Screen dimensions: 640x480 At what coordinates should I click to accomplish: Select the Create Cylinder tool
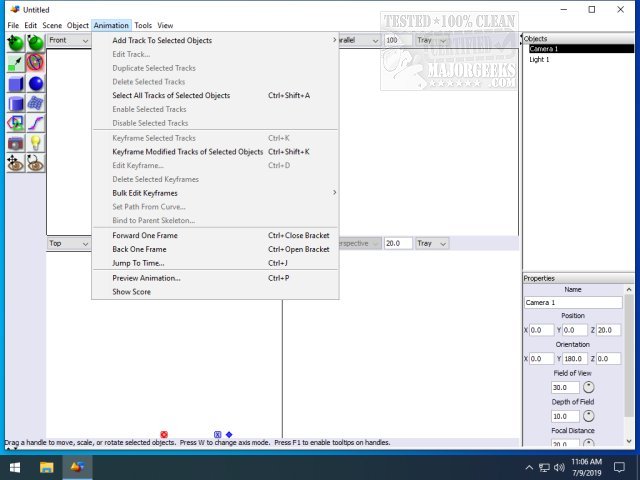point(16,103)
